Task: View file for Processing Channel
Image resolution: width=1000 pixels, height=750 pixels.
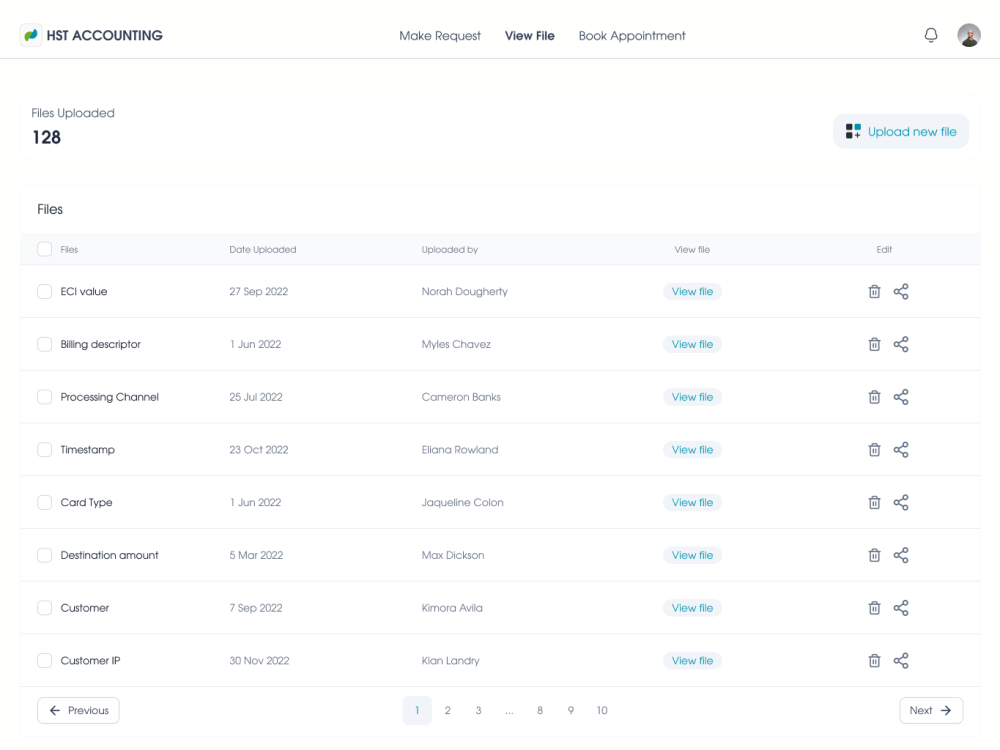Action: (x=692, y=397)
